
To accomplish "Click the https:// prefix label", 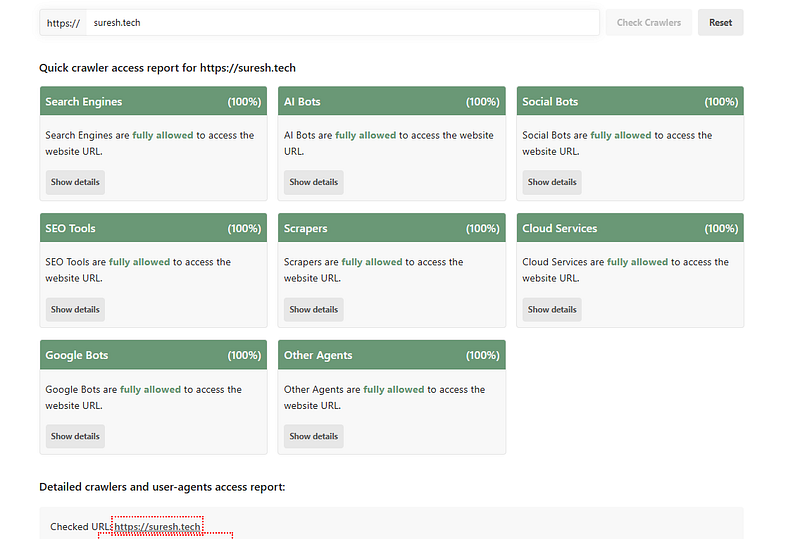I will 63,23.
